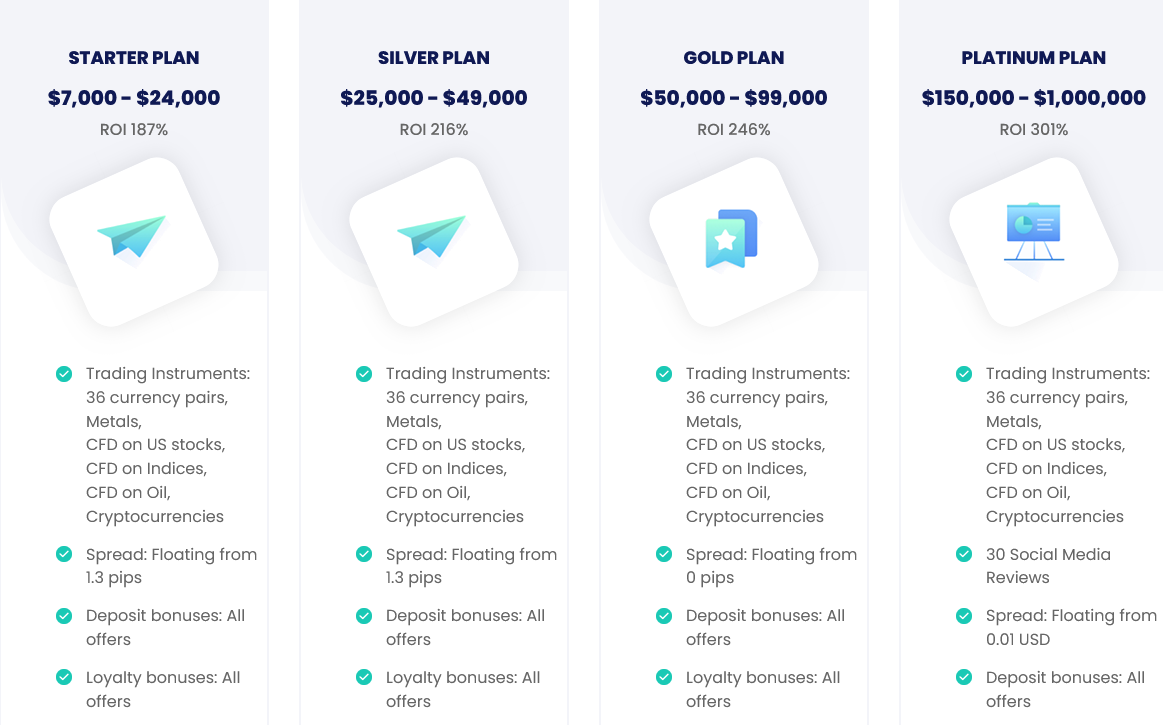Screen dimensions: 1163x725
Task: Click Starter Plan Trading Instruments checkmark icon
Action: coord(65,374)
